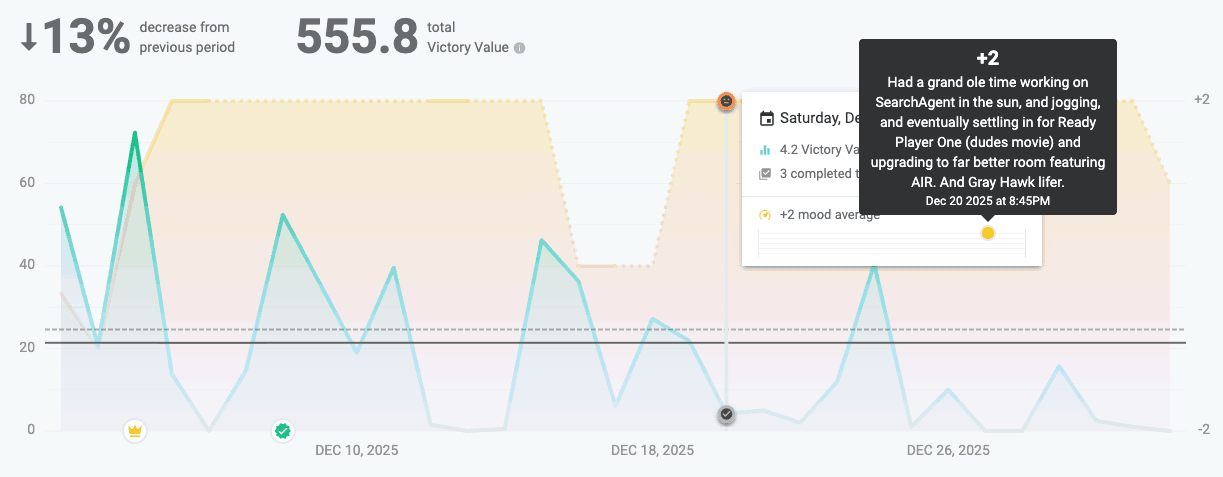Click the completed tasks checkbox icon
Viewport: 1223px width, 477px height.
(766, 174)
